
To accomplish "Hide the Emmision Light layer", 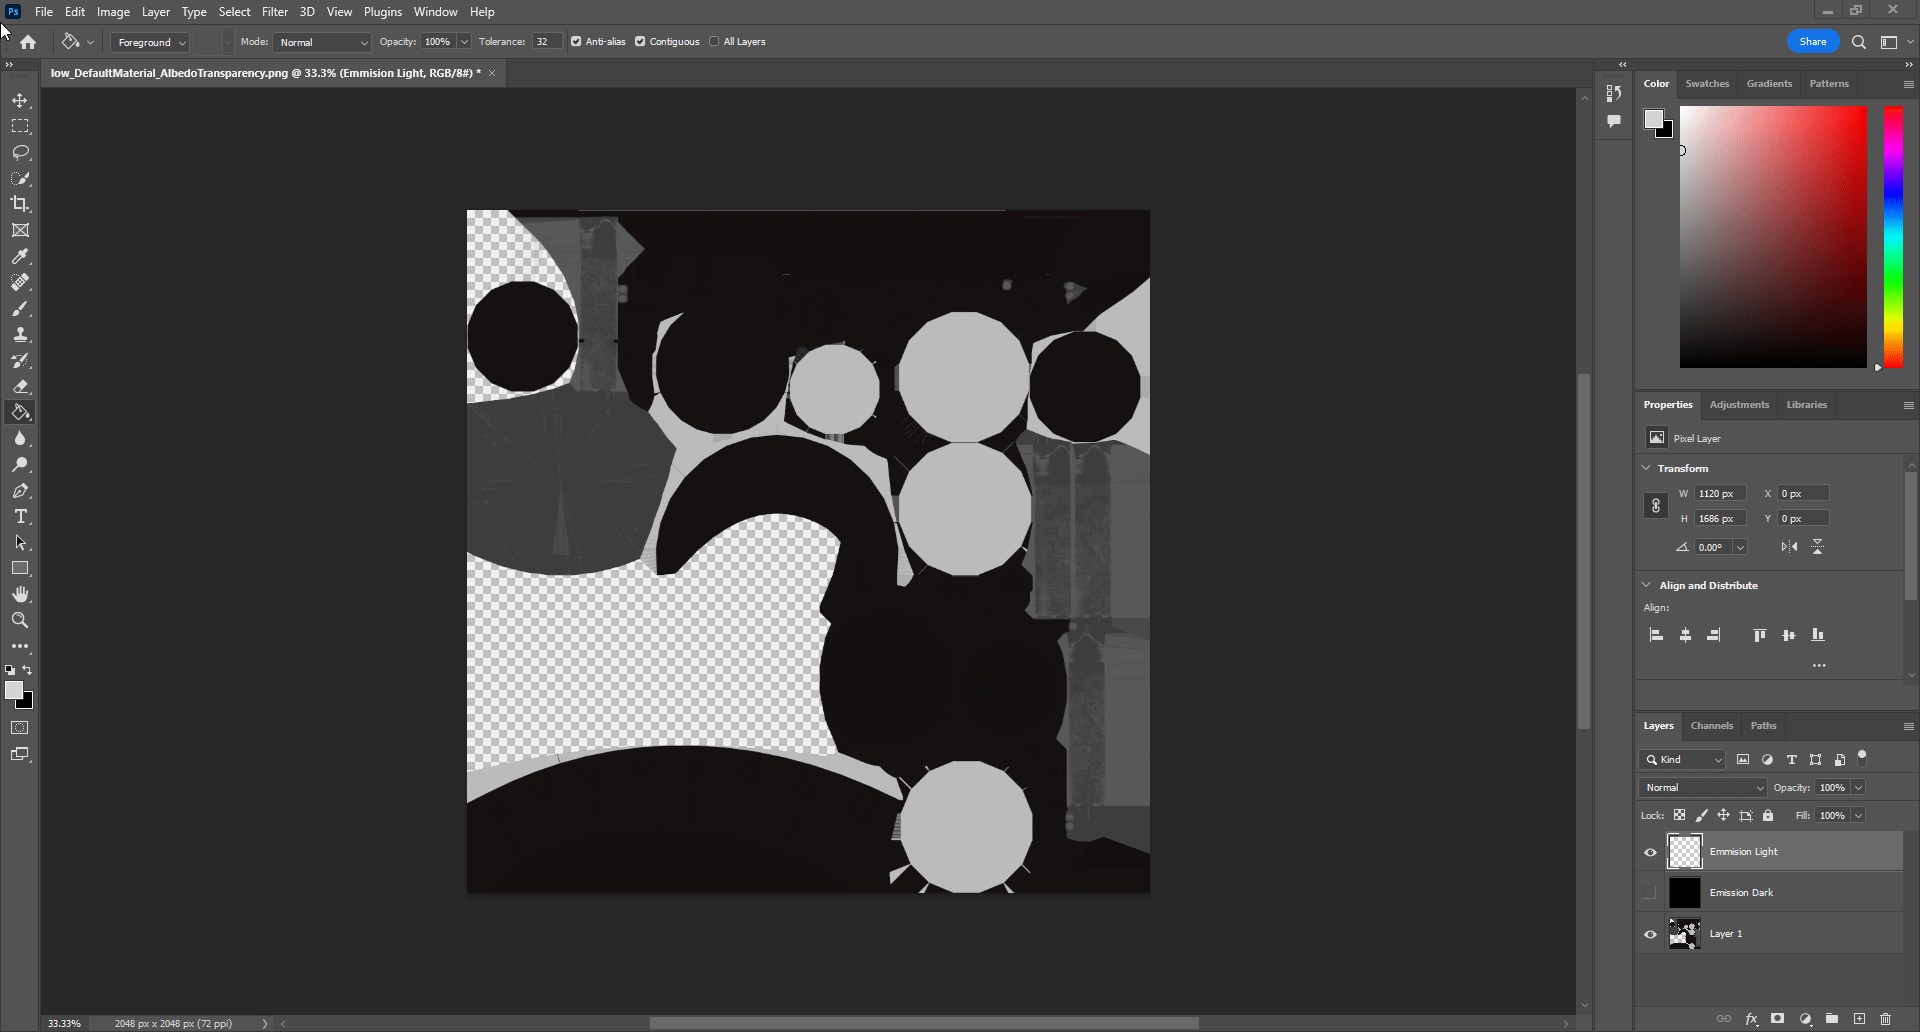I will coord(1650,852).
